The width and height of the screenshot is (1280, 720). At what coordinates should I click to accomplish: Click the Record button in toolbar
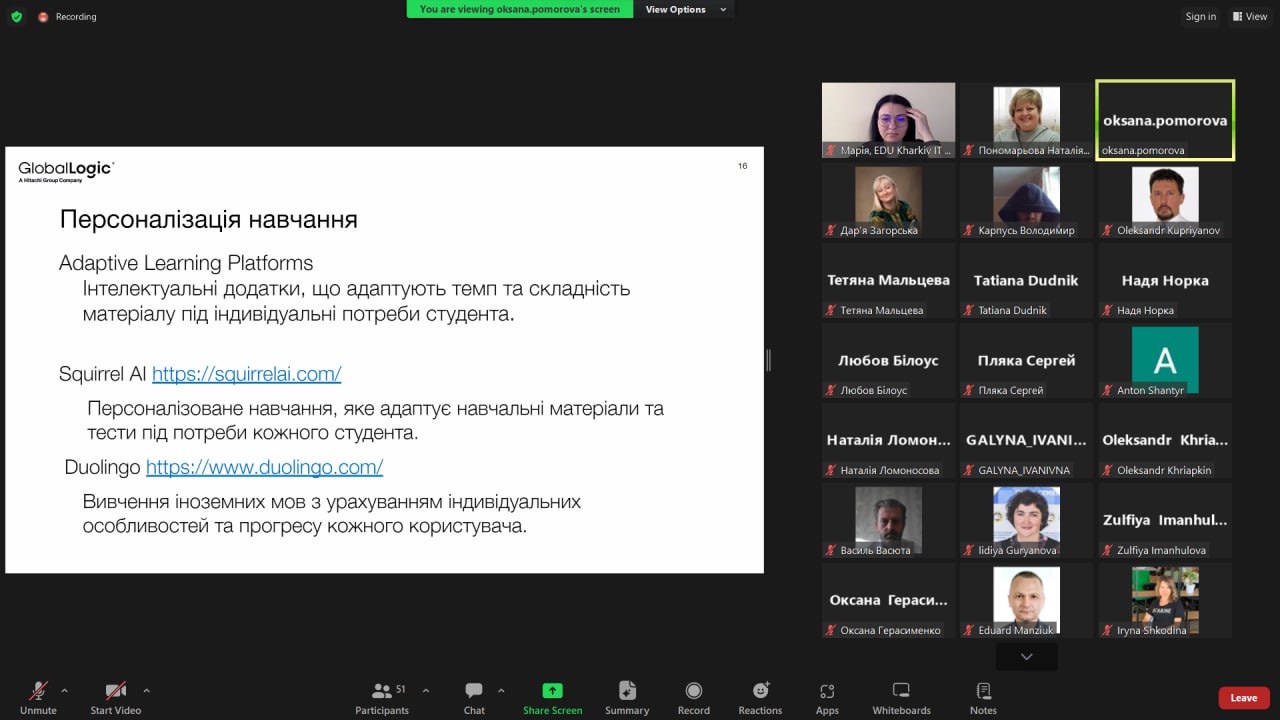[x=693, y=696]
